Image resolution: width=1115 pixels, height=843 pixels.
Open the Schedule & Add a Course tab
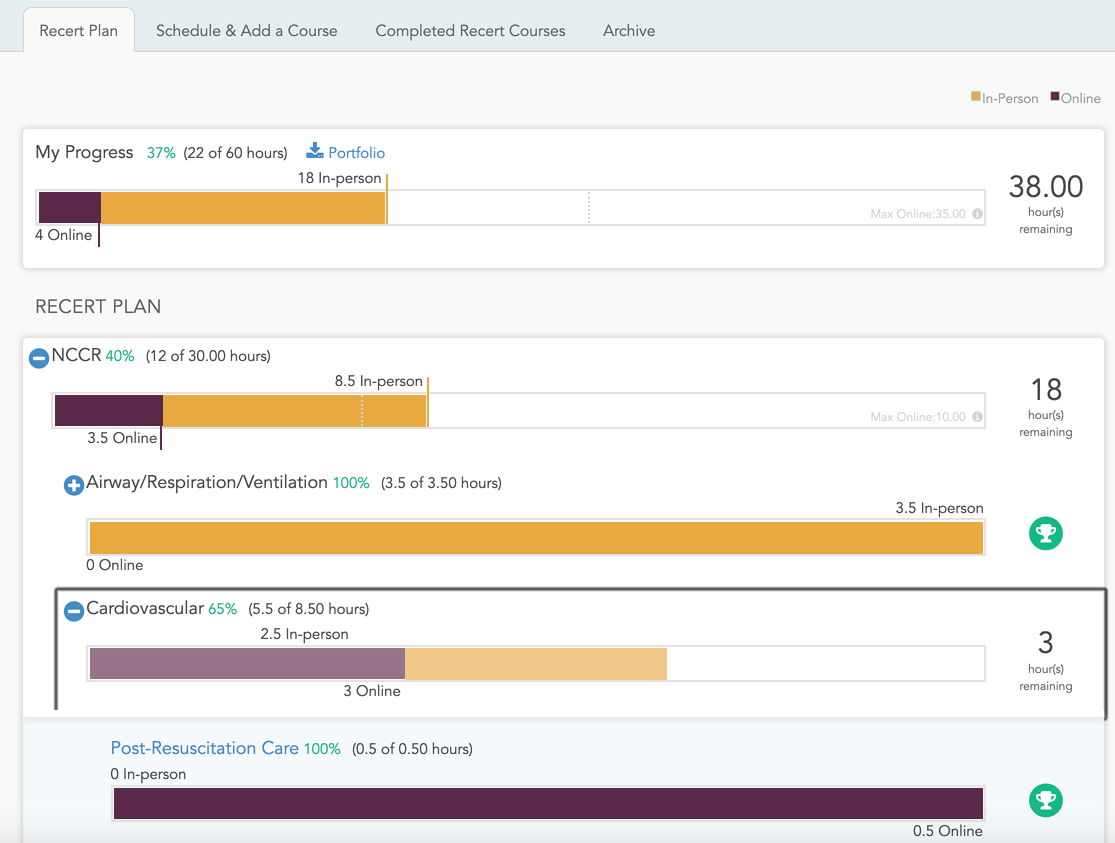click(x=246, y=31)
